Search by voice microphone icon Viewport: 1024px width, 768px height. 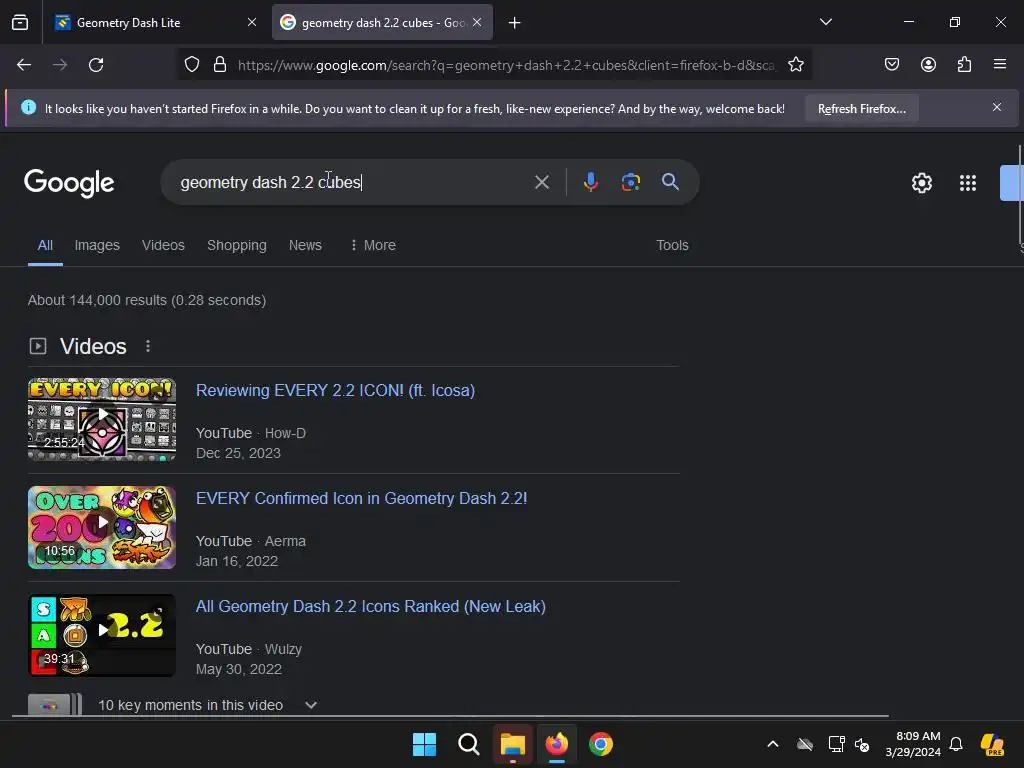(590, 182)
